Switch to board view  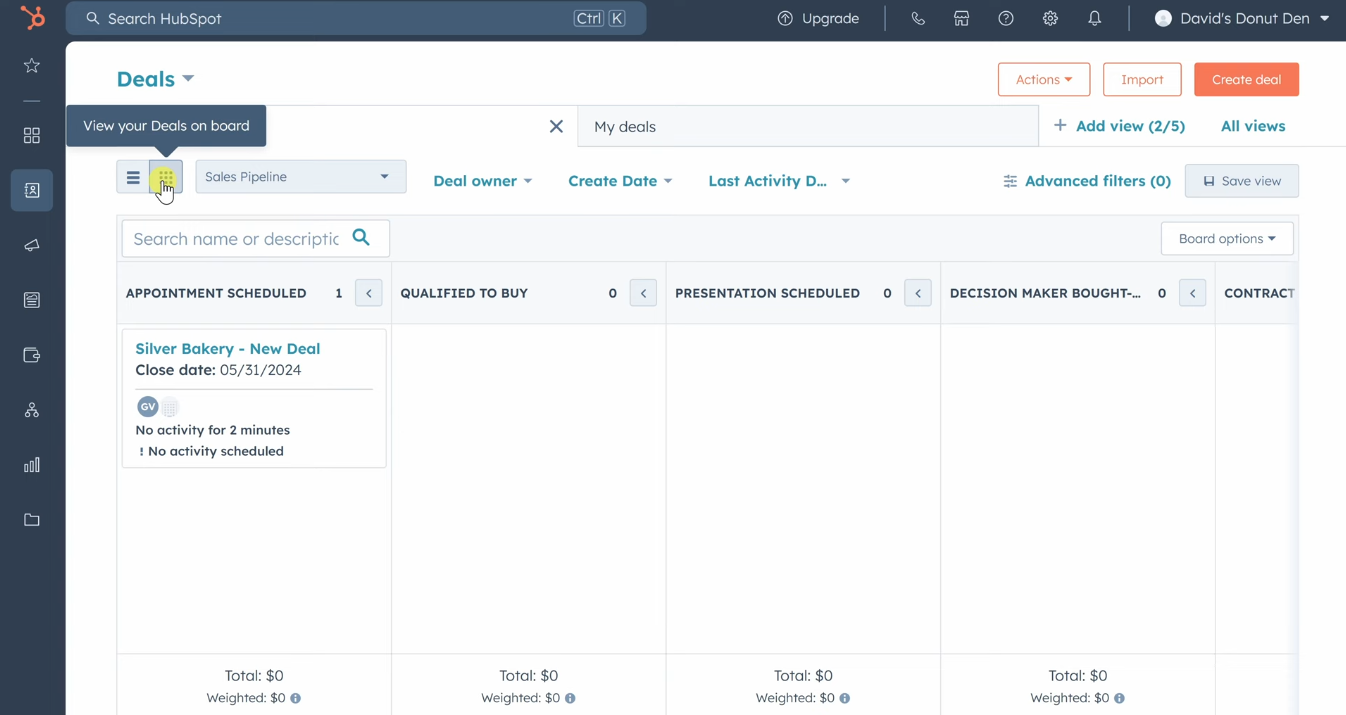pyautogui.click(x=166, y=178)
